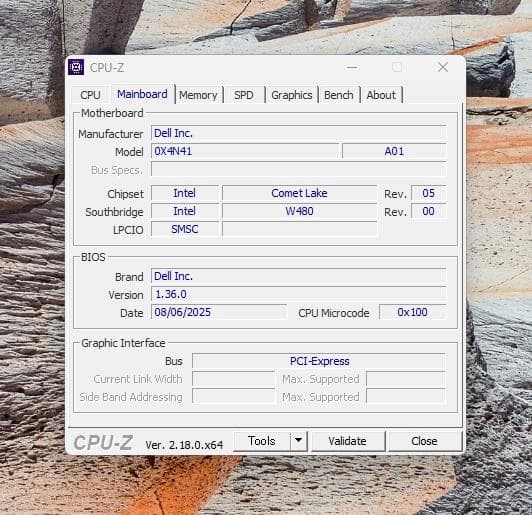Click the Comet Lake chipset value

(300, 193)
